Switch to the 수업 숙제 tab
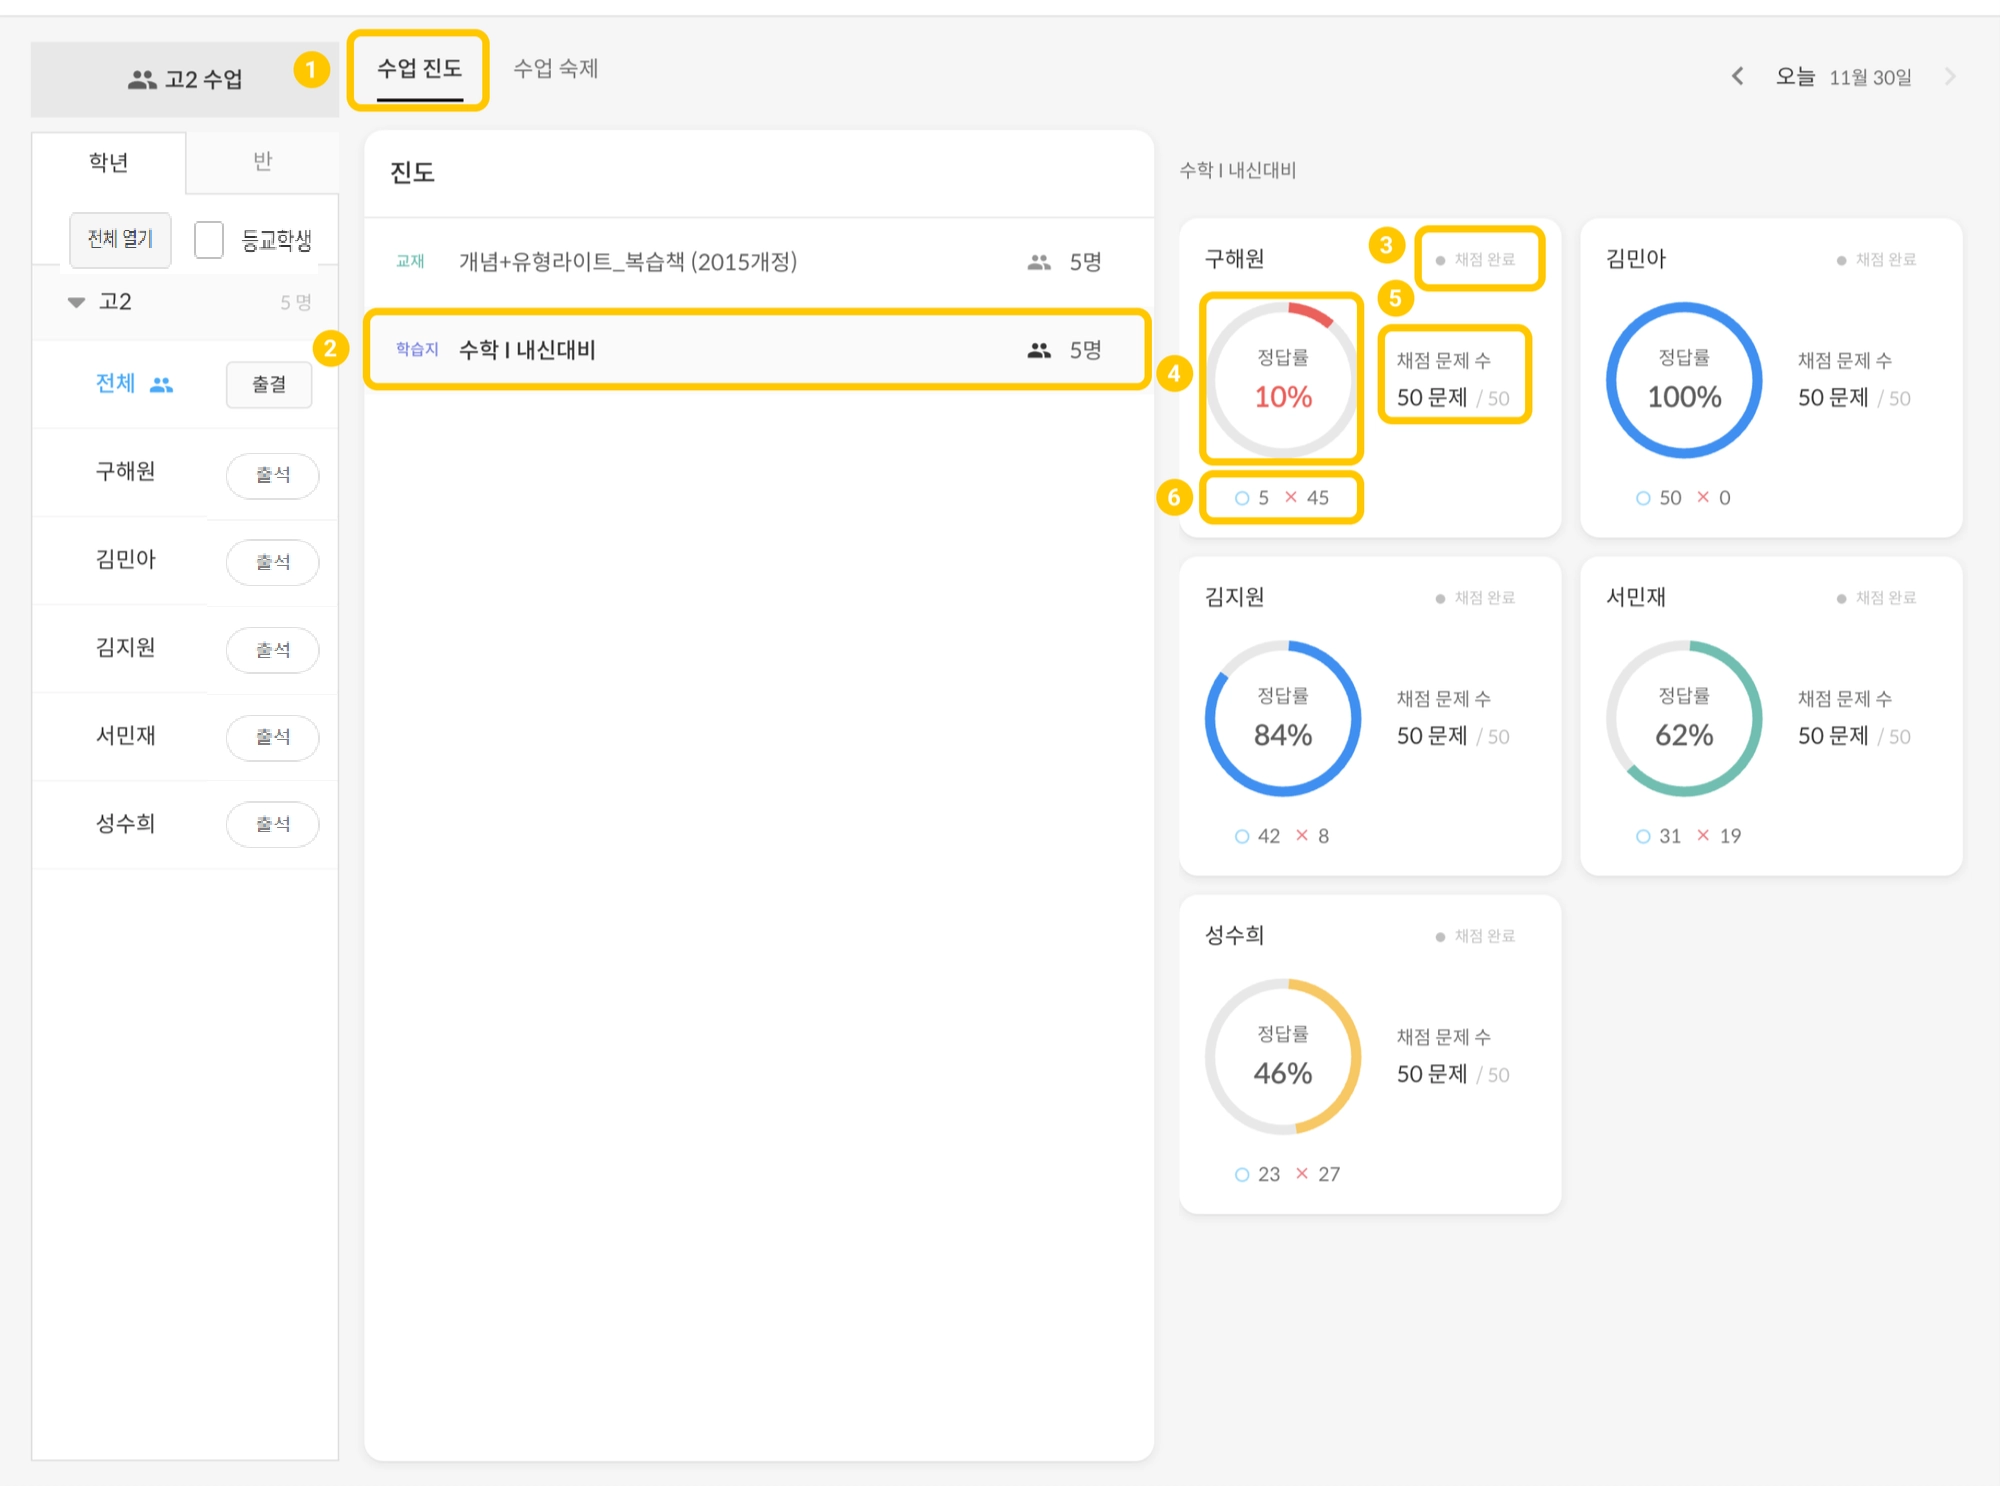Viewport: 2000px width, 1486px height. coord(555,69)
